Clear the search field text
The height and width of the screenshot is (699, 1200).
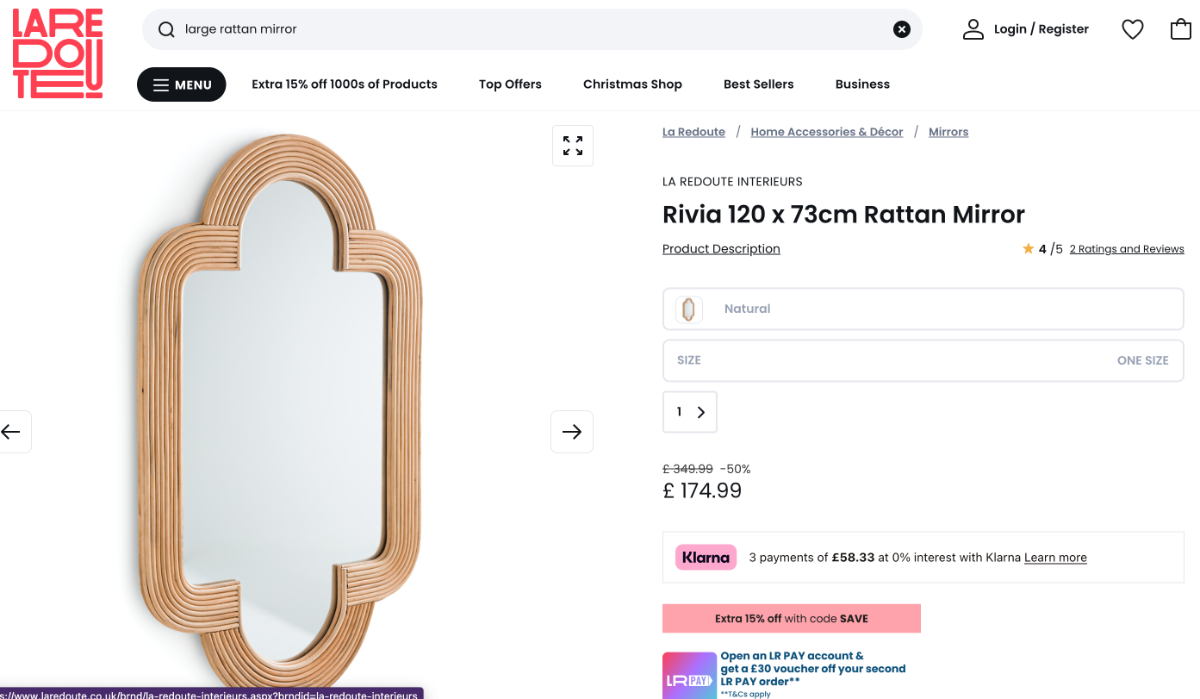902,30
